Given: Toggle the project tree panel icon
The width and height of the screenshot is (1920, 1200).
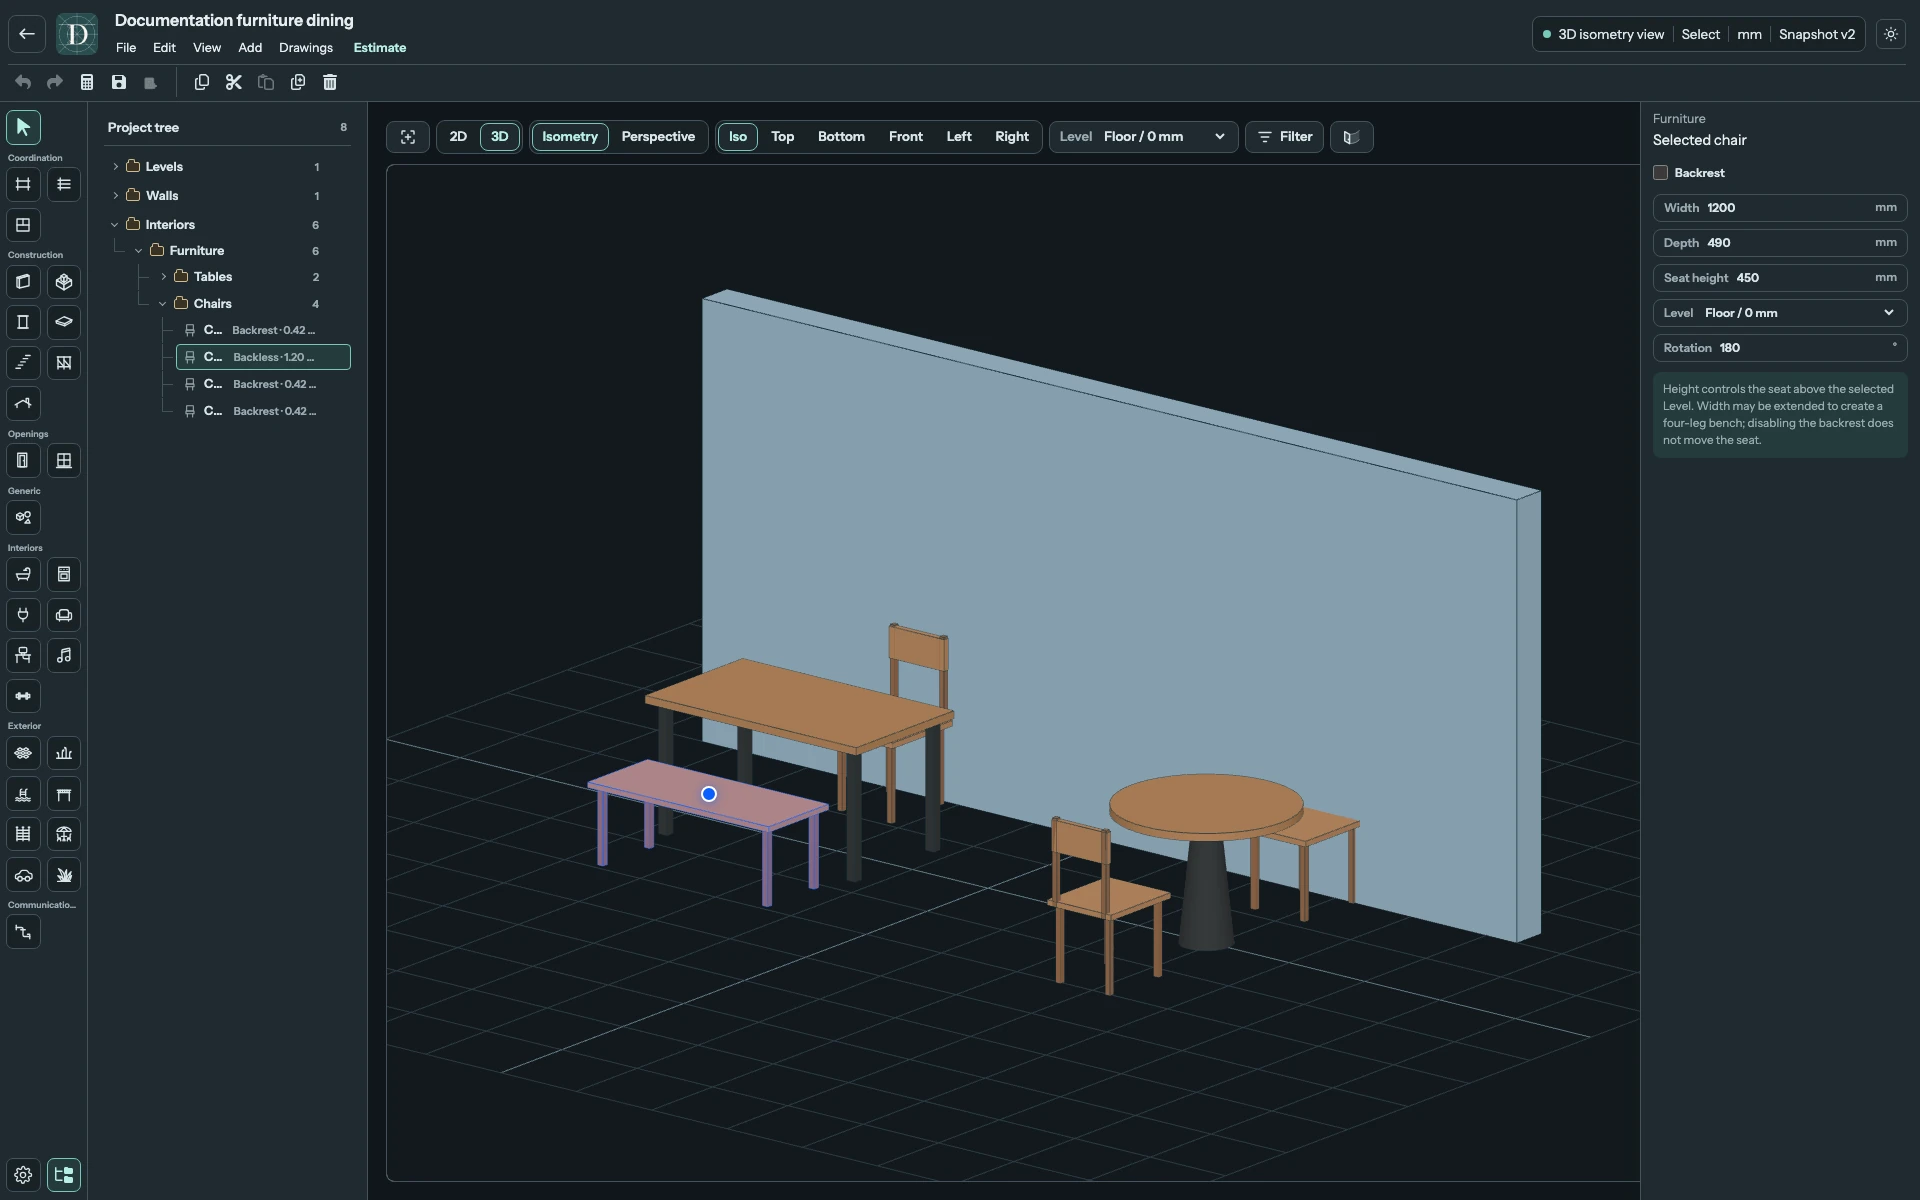Looking at the screenshot, I should coord(64,1175).
